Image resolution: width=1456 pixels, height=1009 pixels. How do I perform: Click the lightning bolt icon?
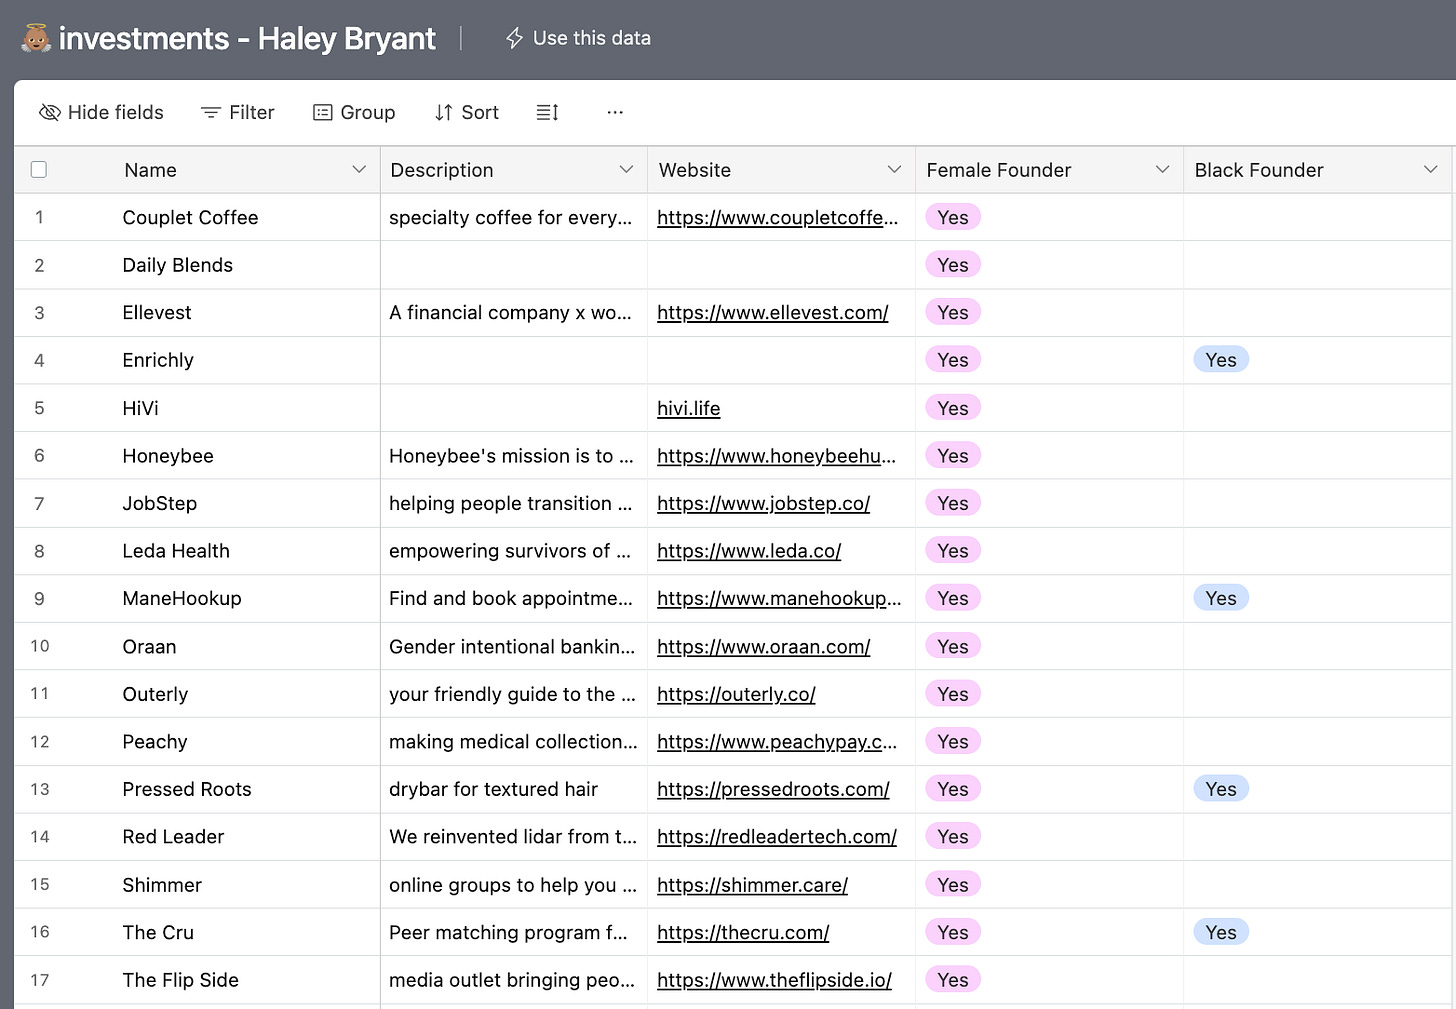pos(514,38)
